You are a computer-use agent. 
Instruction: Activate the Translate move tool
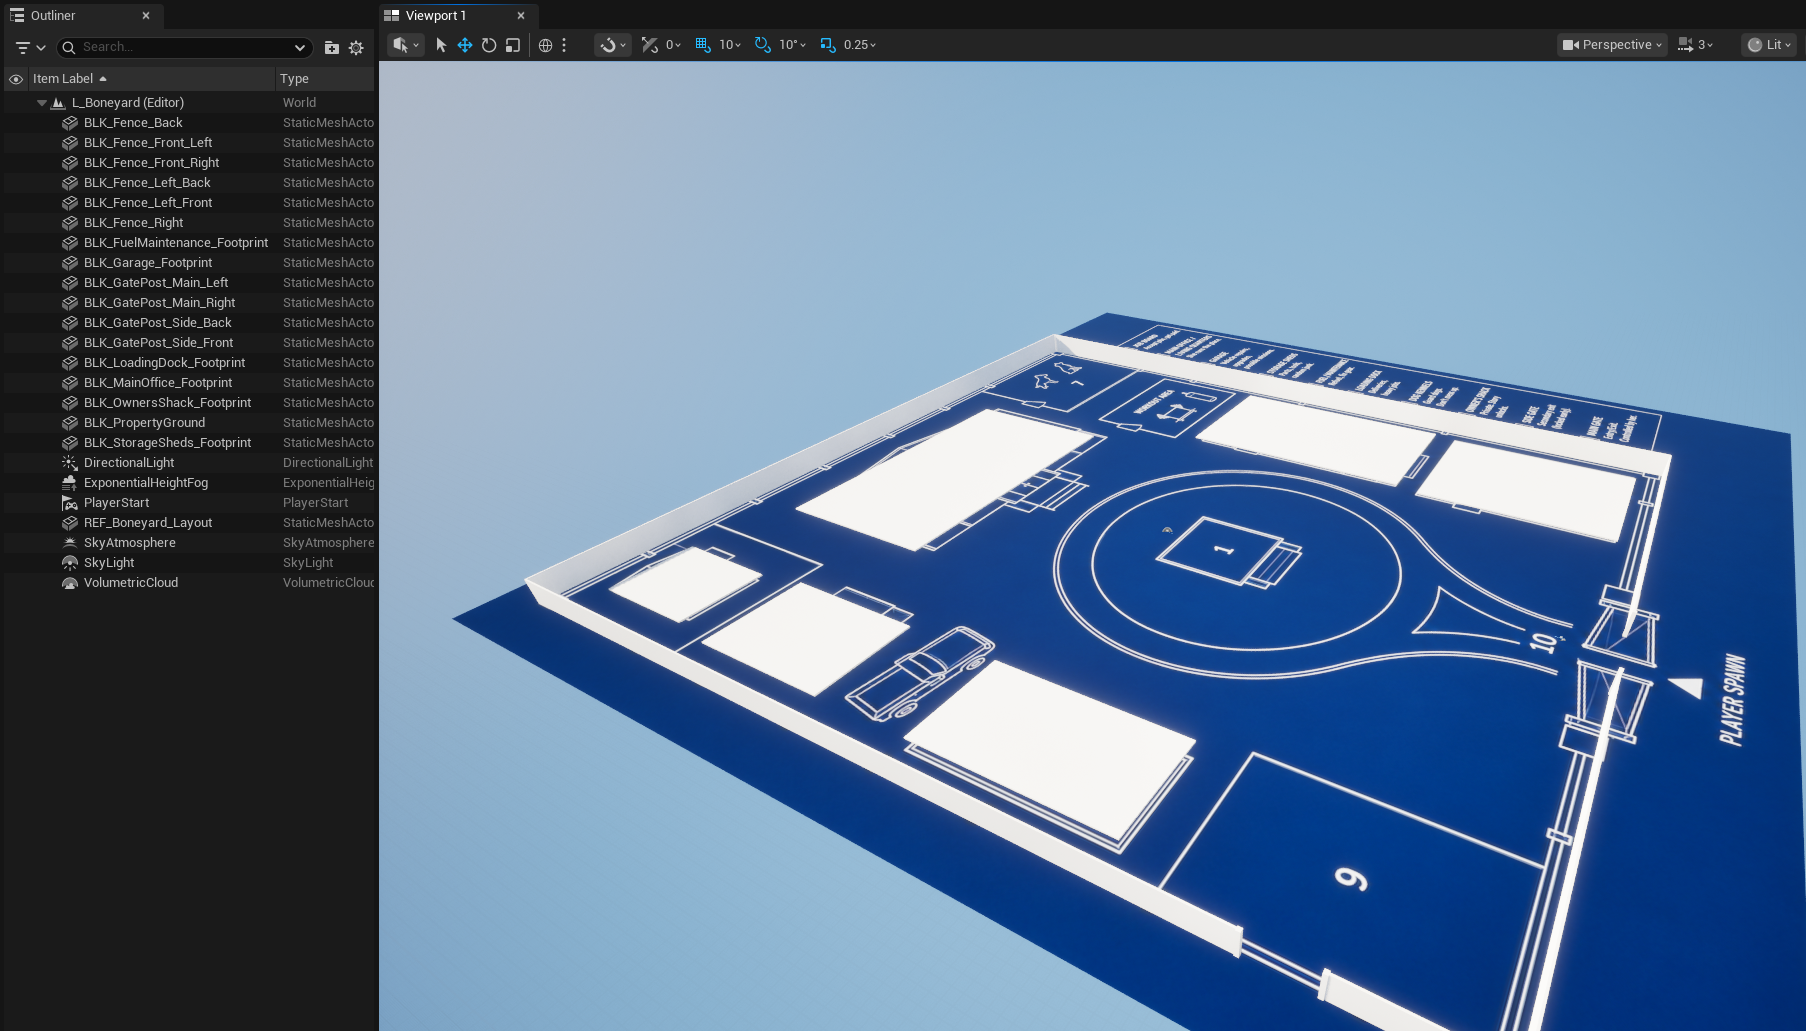point(465,45)
